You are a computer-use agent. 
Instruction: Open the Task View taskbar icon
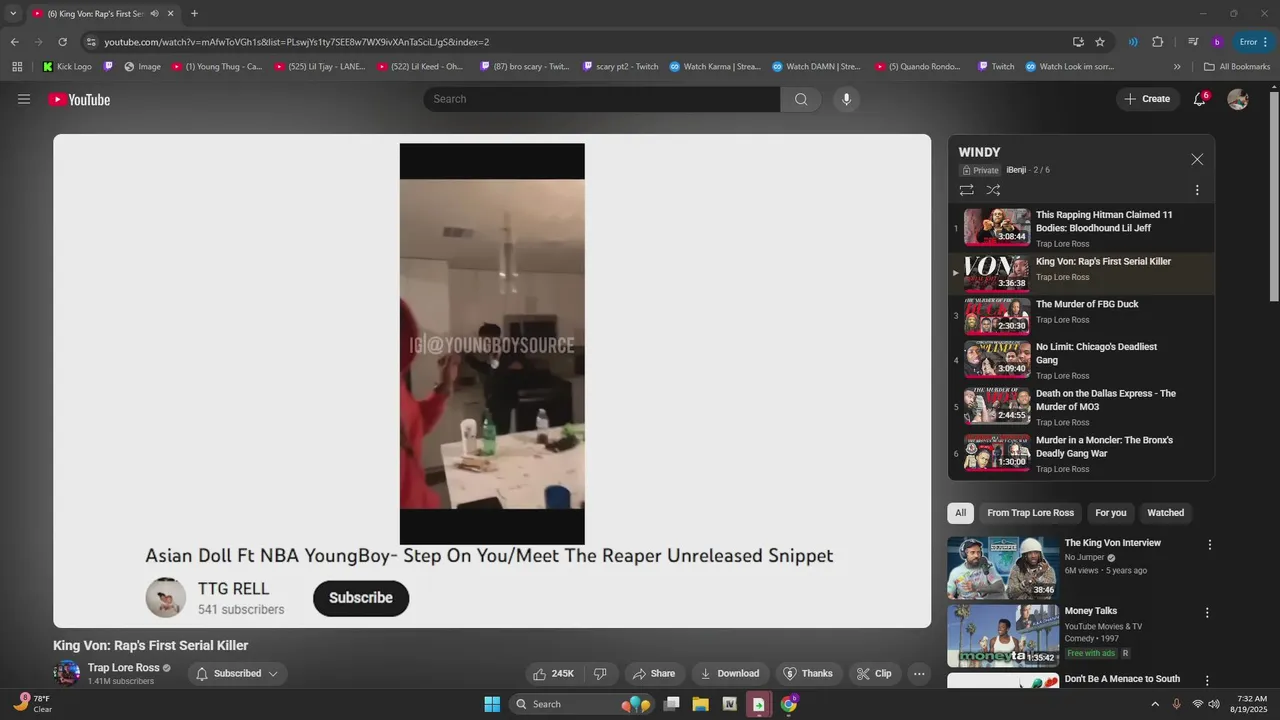click(x=672, y=704)
